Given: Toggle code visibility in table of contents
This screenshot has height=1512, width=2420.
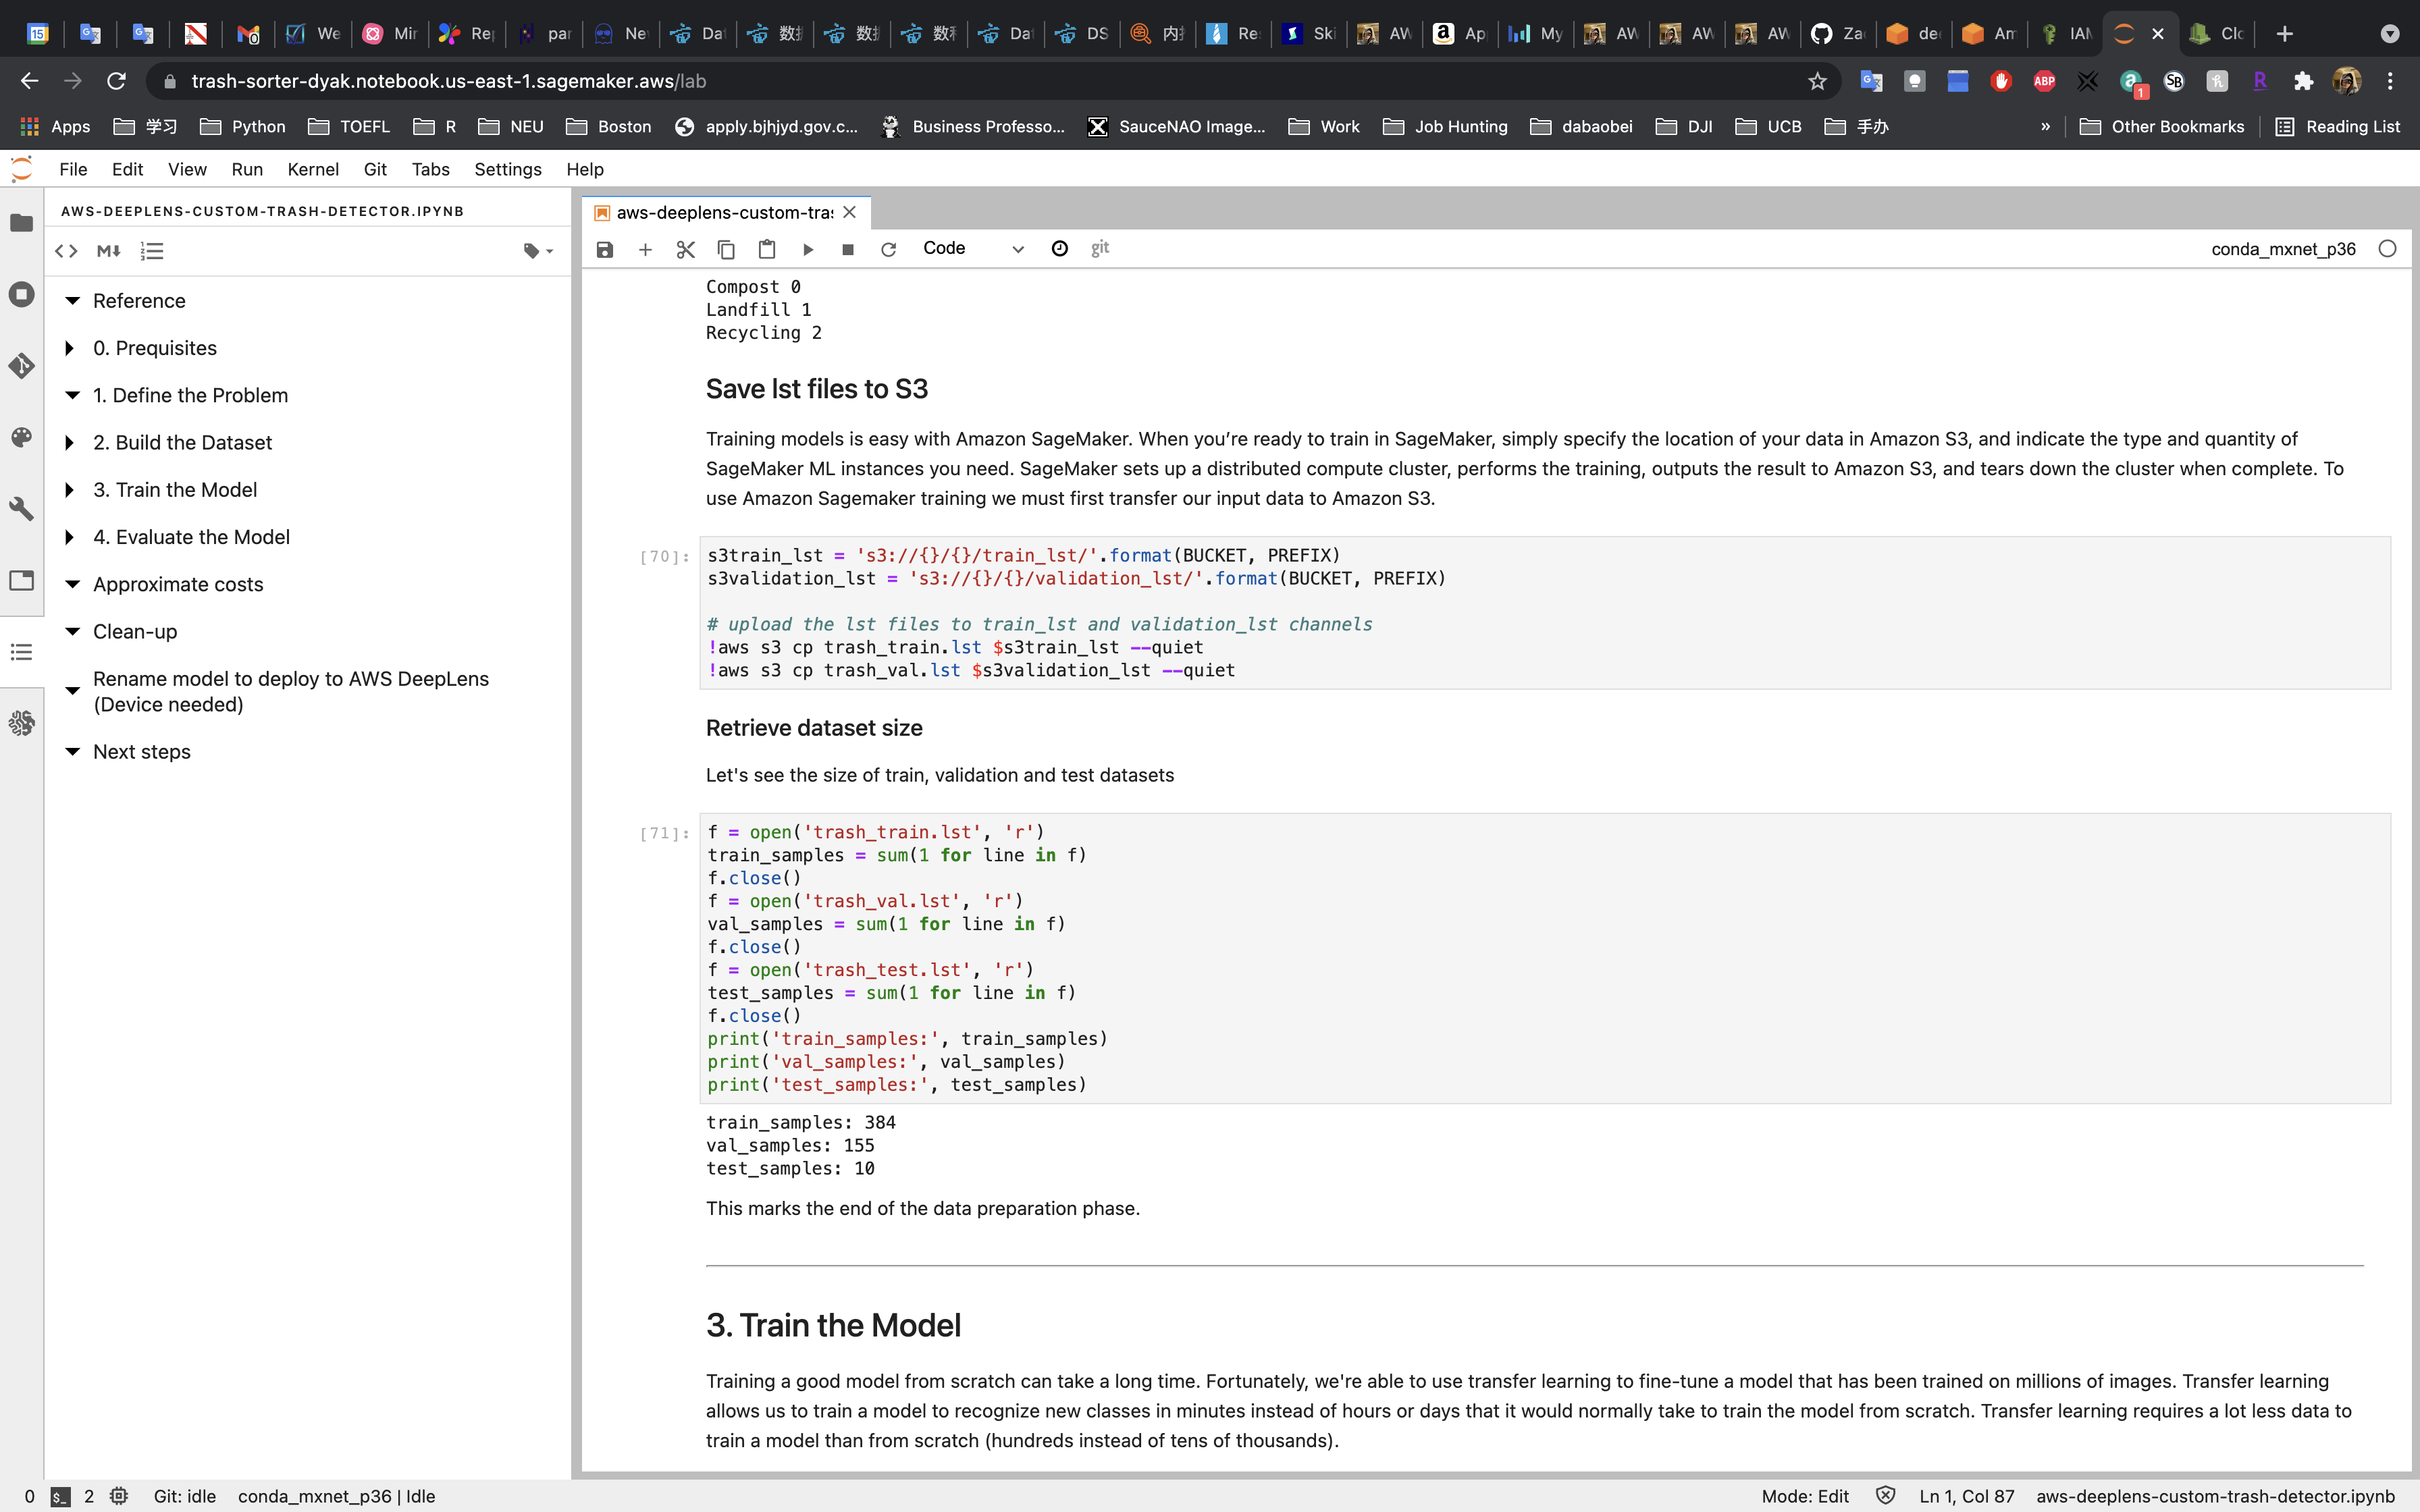Looking at the screenshot, I should coord(66,251).
